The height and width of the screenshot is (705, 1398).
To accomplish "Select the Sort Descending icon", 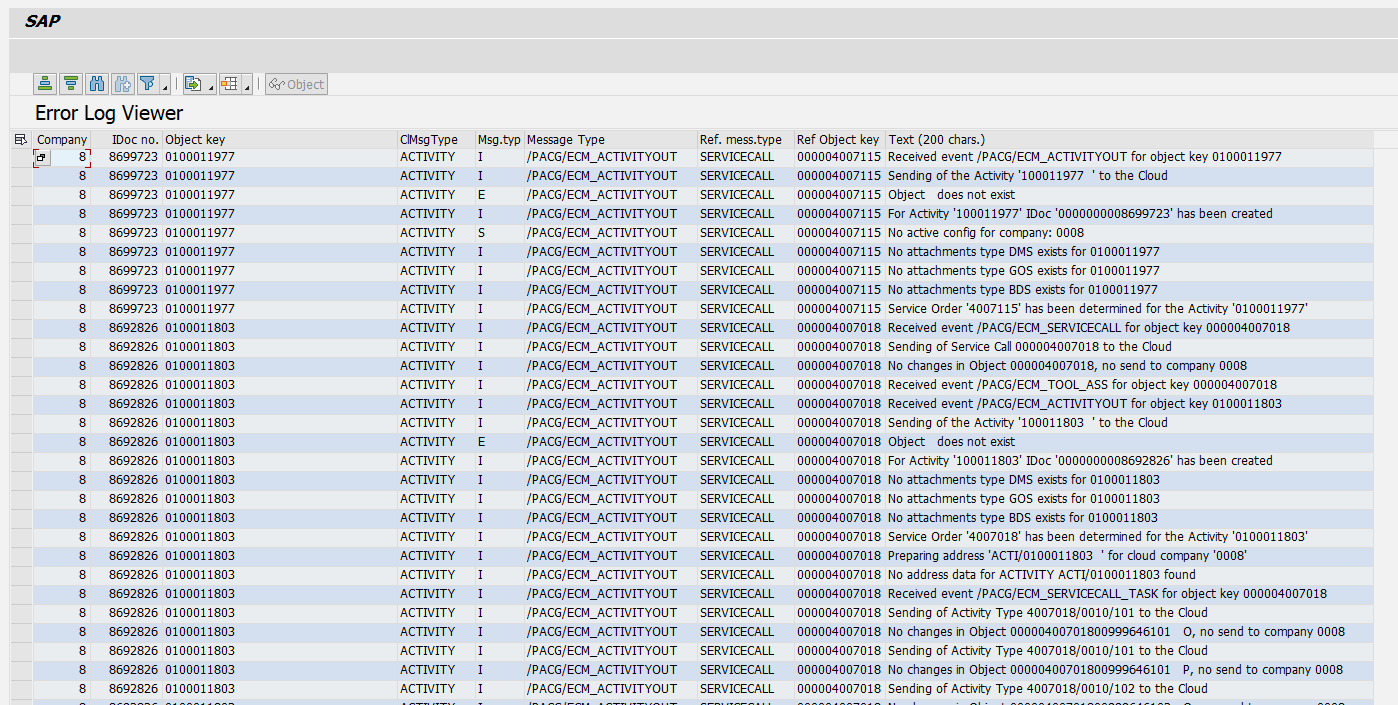I will 70,83.
